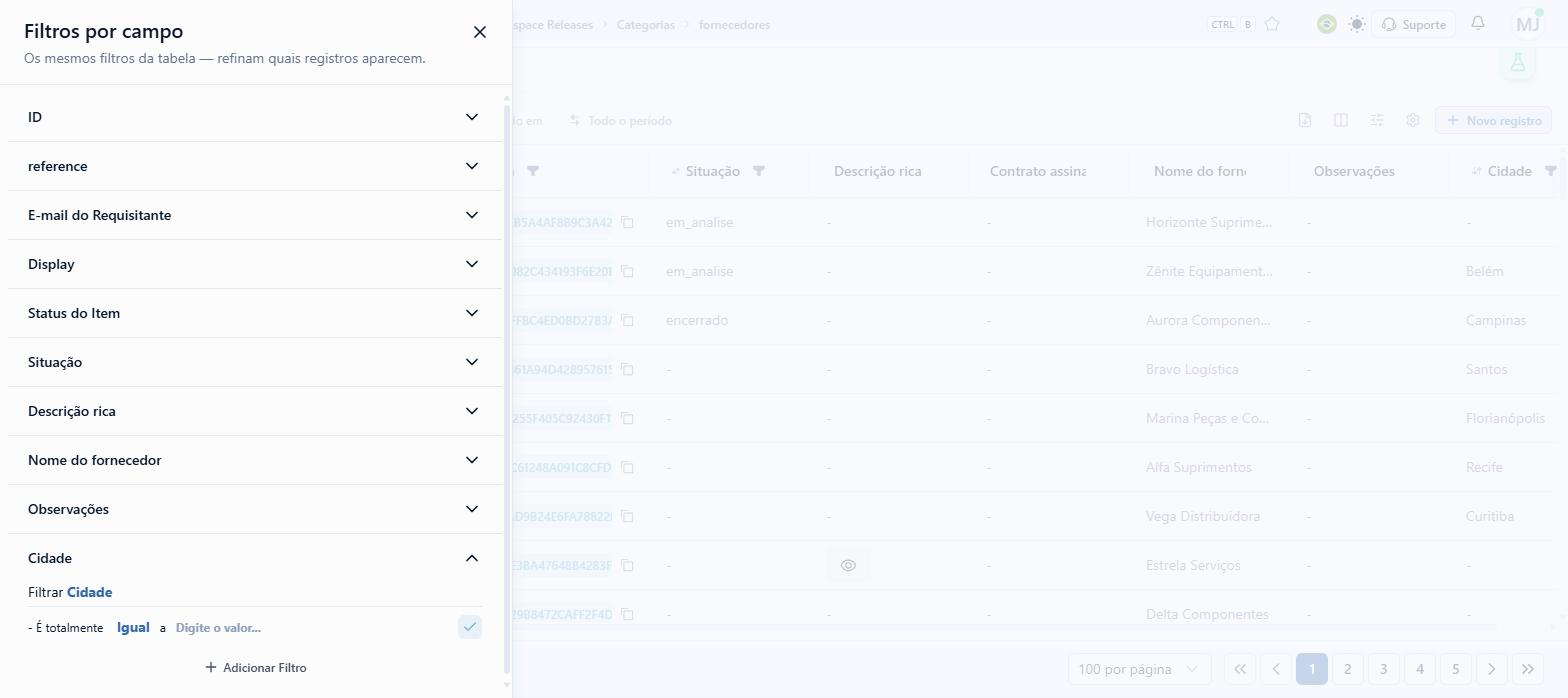Click the export file download icon

coord(1305,120)
